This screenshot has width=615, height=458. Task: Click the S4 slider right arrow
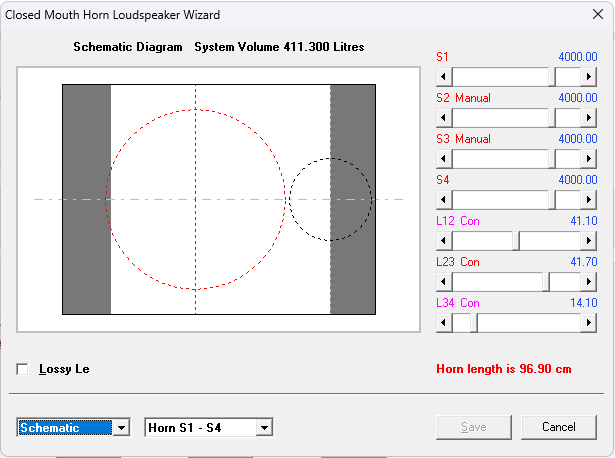589,200
